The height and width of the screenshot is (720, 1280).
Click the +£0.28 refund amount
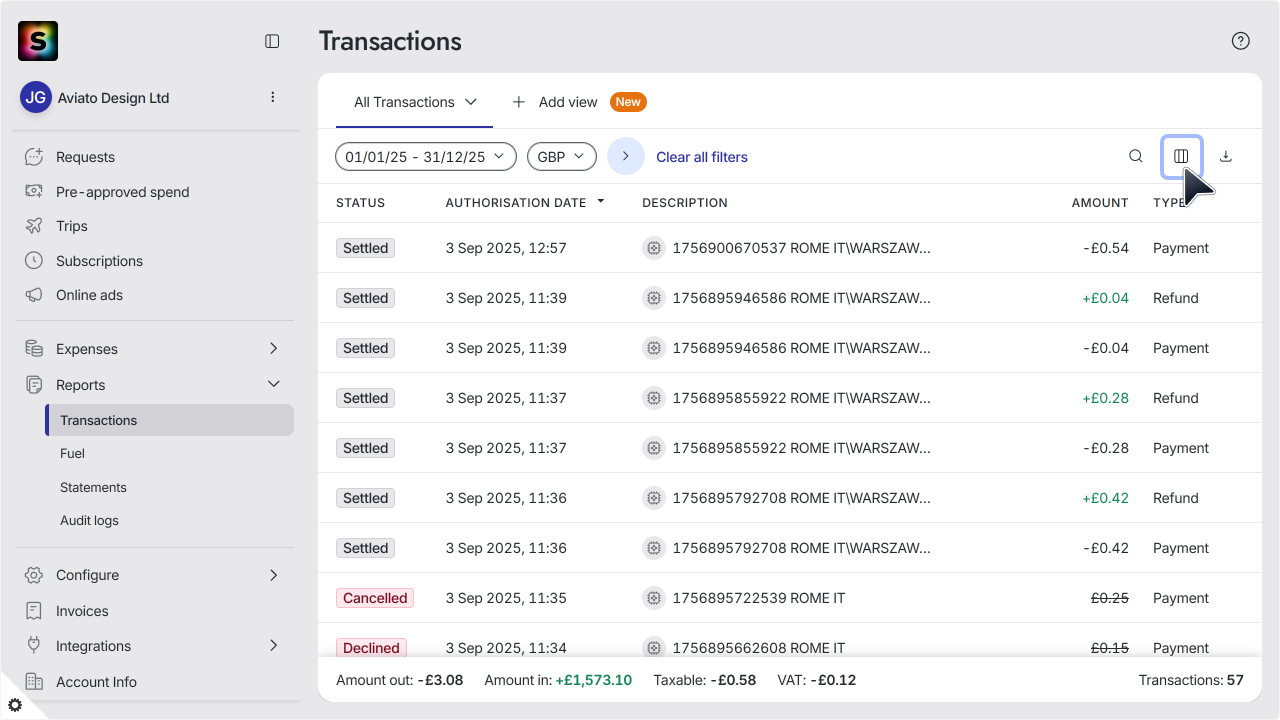tap(1105, 398)
